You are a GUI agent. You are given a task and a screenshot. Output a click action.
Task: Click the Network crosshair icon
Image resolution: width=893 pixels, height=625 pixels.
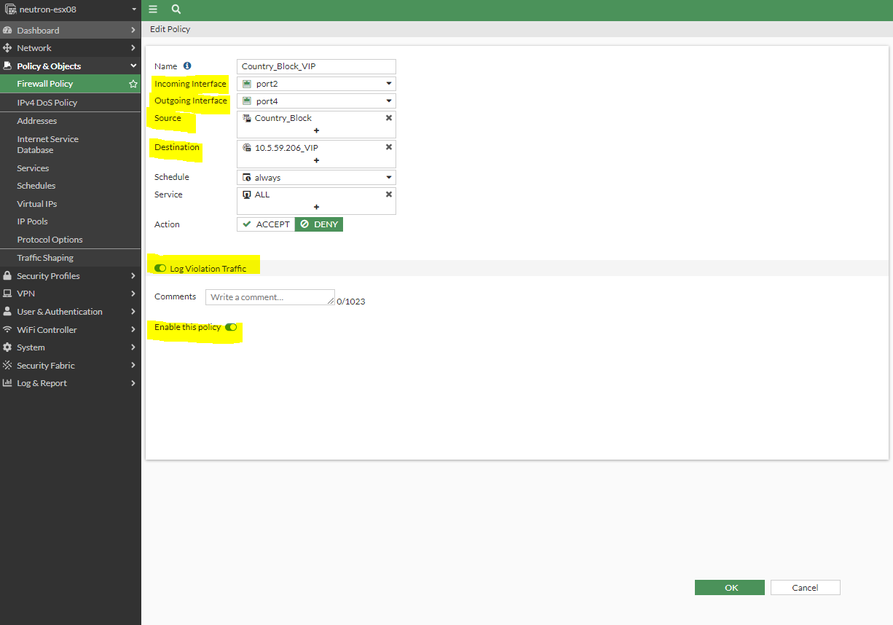[7, 48]
